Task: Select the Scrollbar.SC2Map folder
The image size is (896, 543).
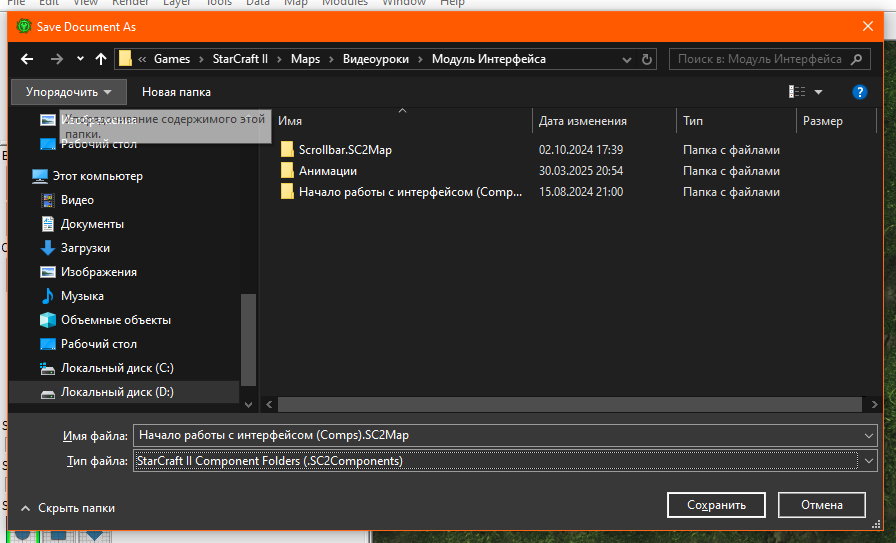Action: pyautogui.click(x=345, y=150)
